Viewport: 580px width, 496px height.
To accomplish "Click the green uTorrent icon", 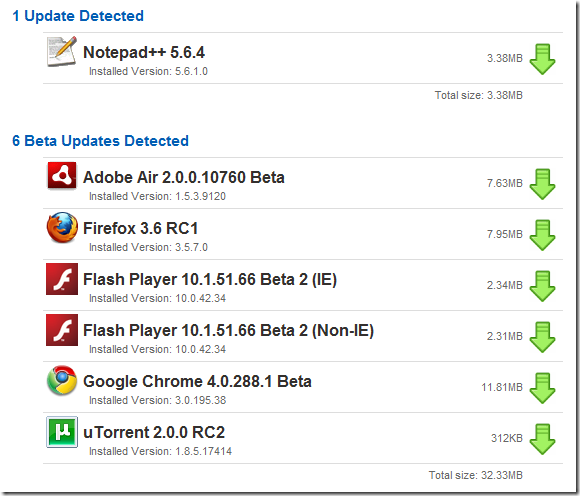I will [62, 432].
